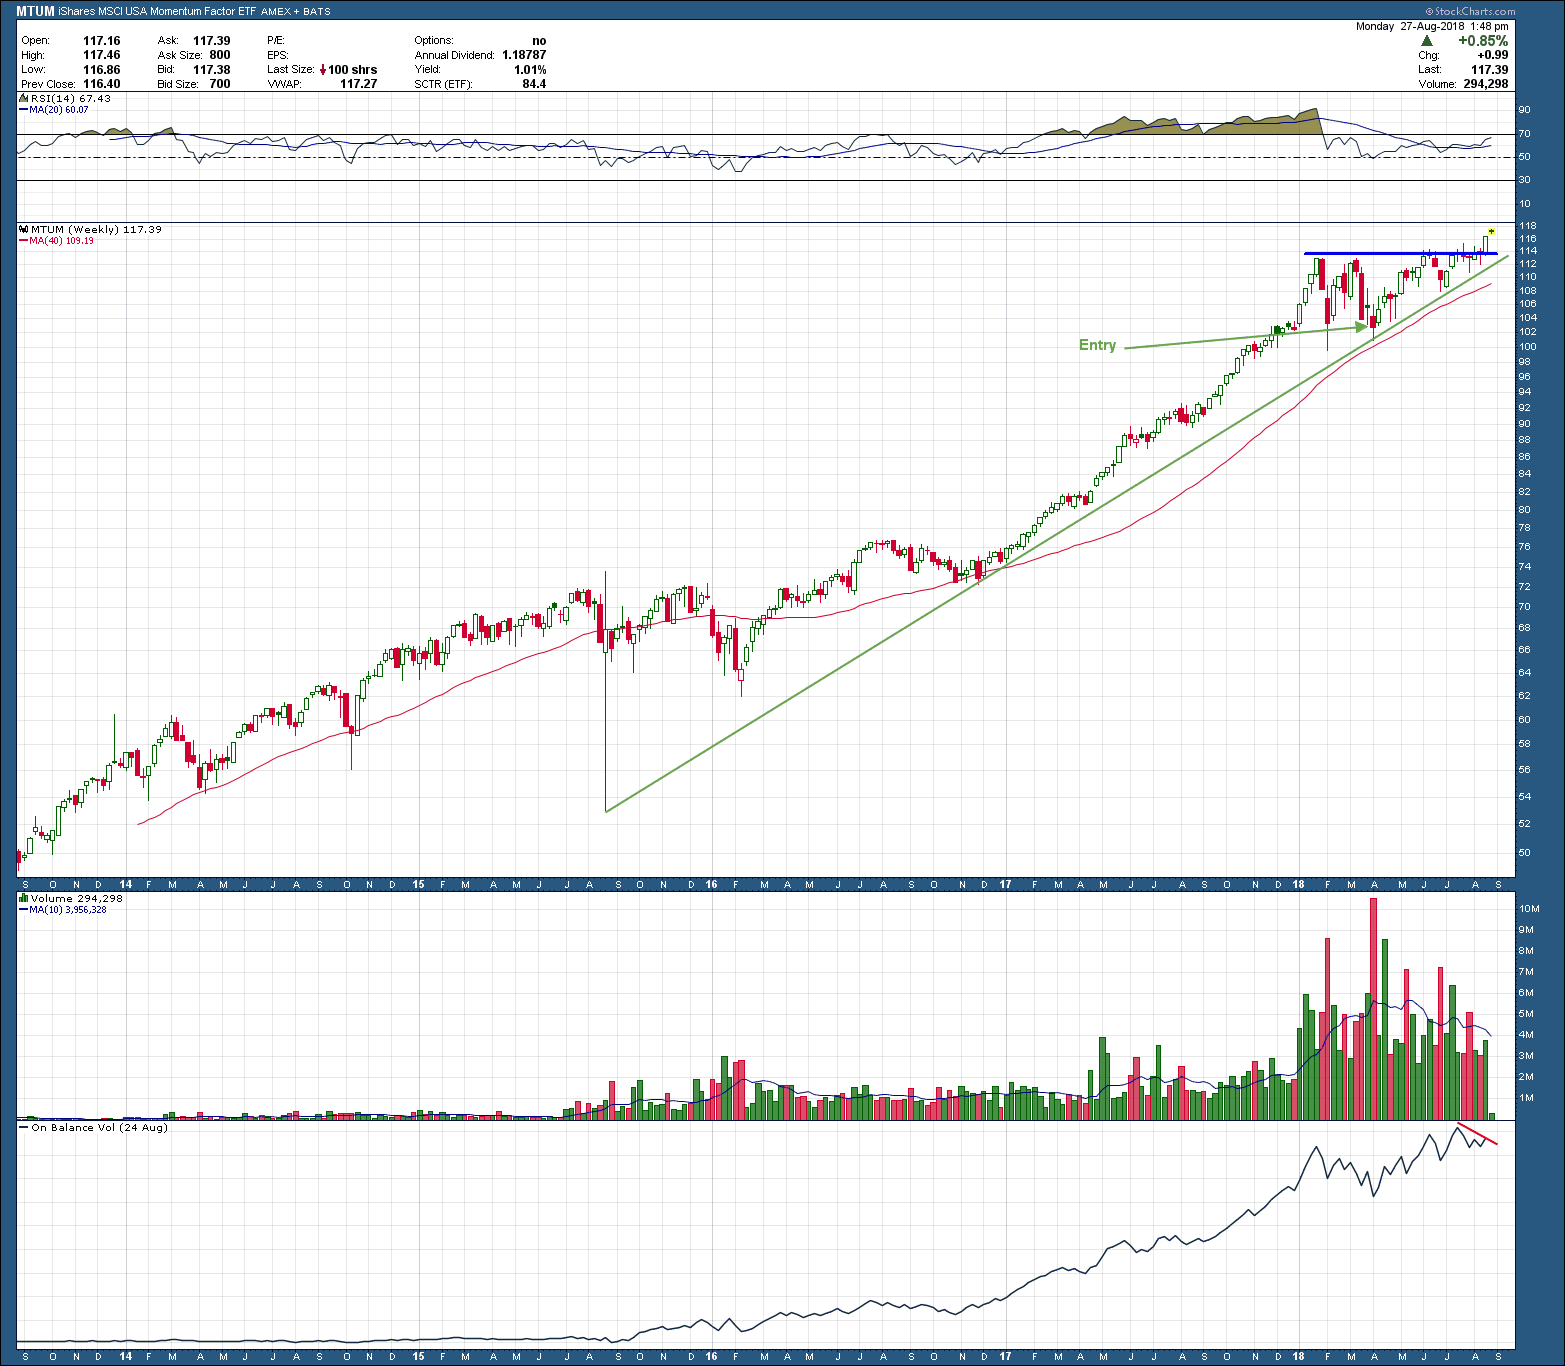Click the RSI(14) 67.43 indicator label
The height and width of the screenshot is (1366, 1565).
pos(71,98)
